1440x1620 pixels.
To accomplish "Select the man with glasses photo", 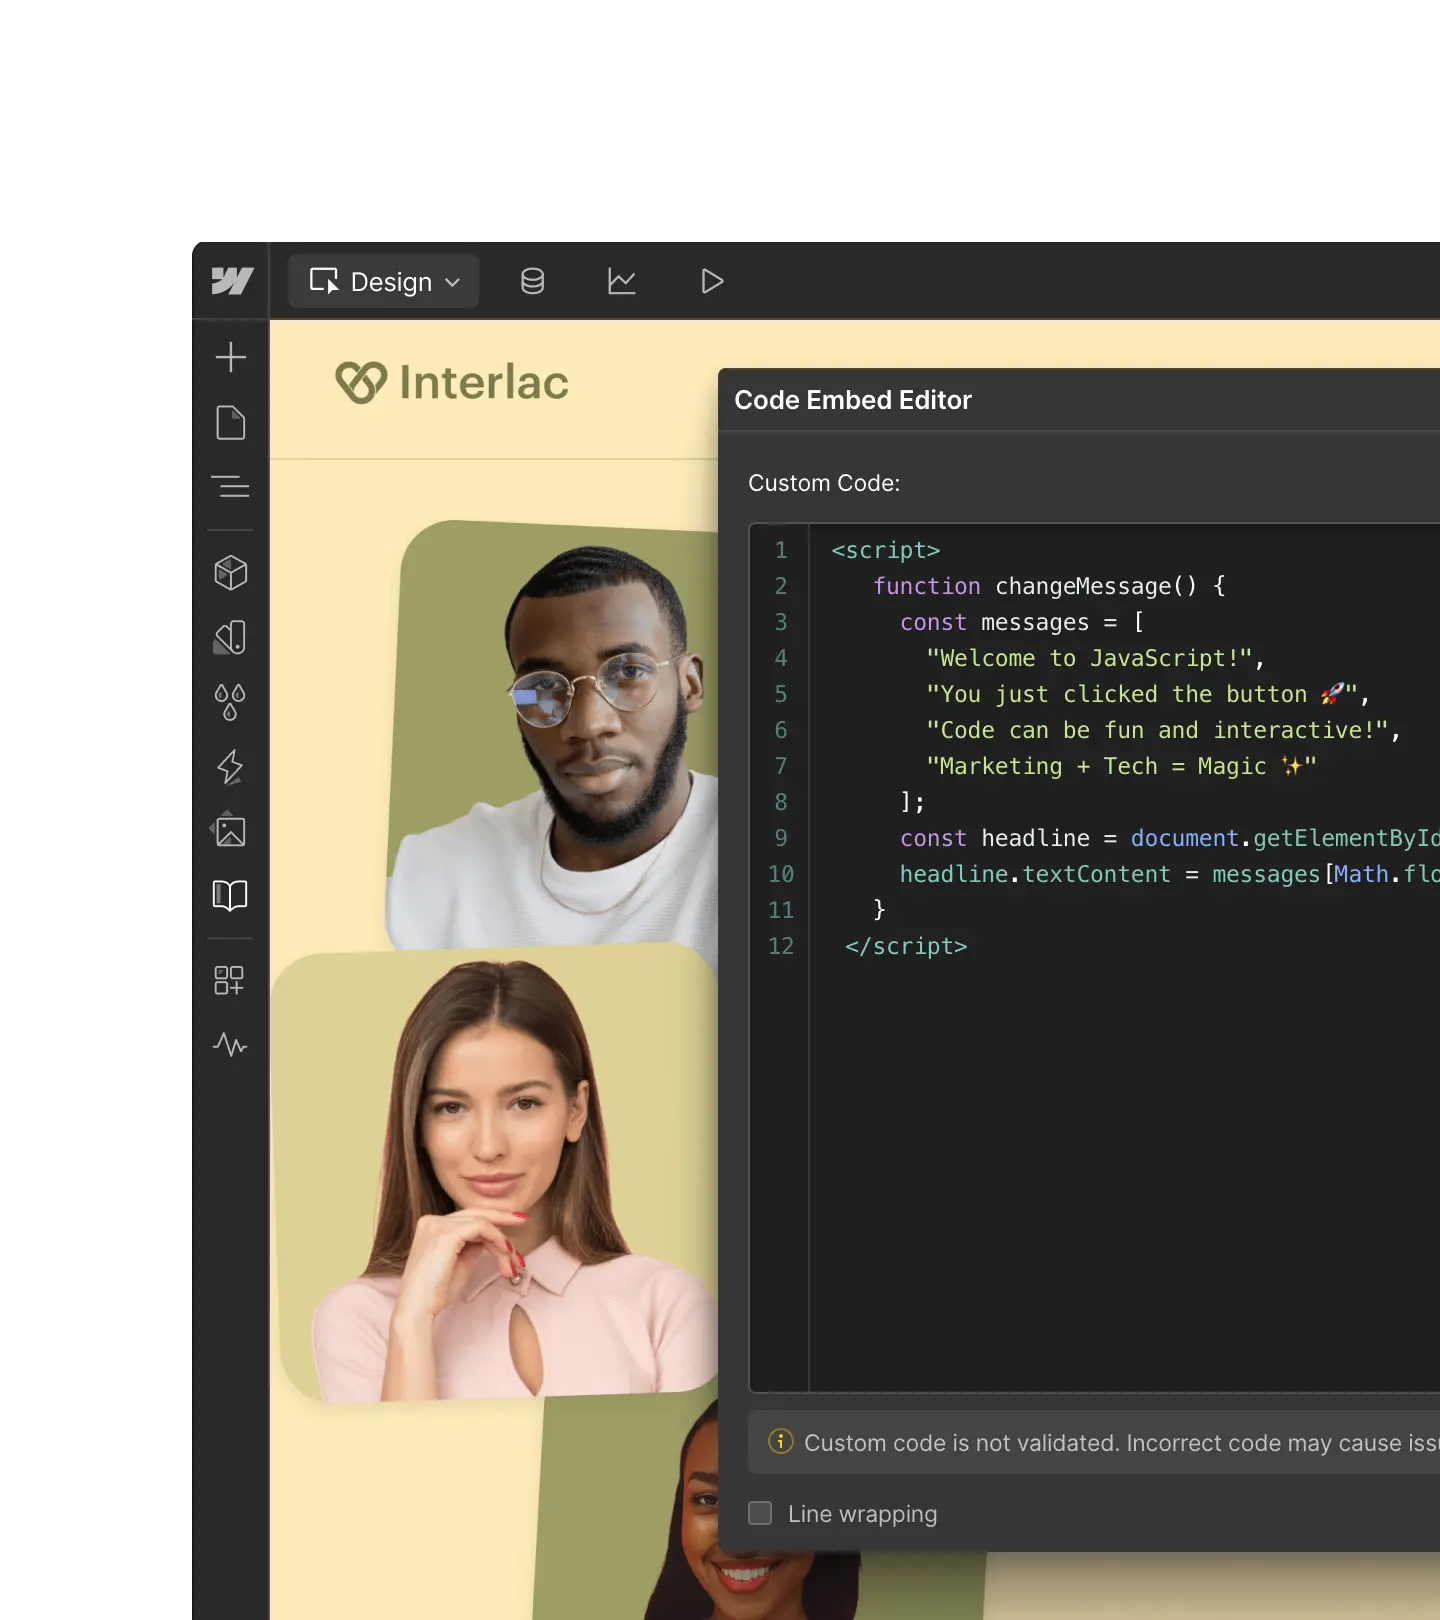I will (554, 735).
